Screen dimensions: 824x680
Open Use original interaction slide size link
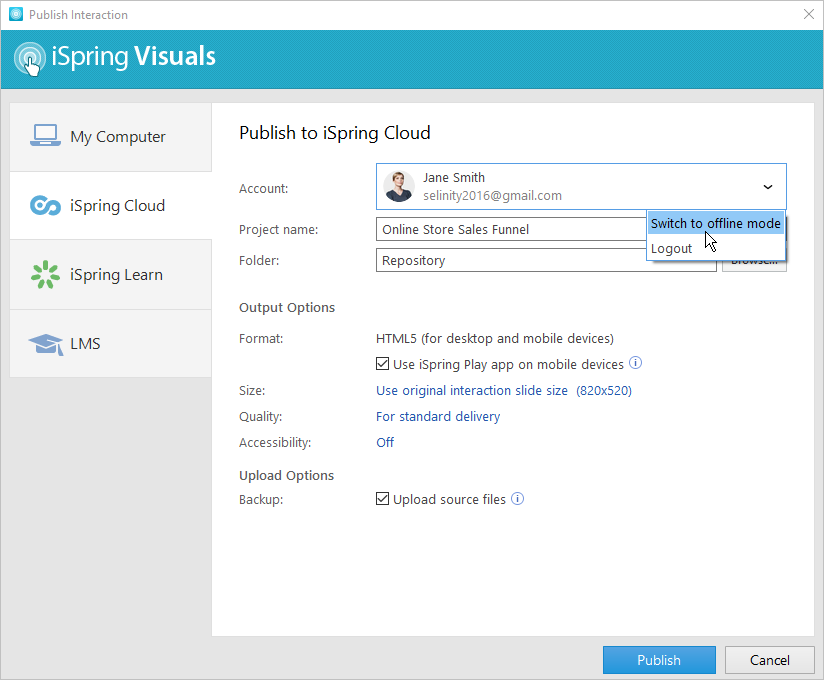click(x=503, y=390)
